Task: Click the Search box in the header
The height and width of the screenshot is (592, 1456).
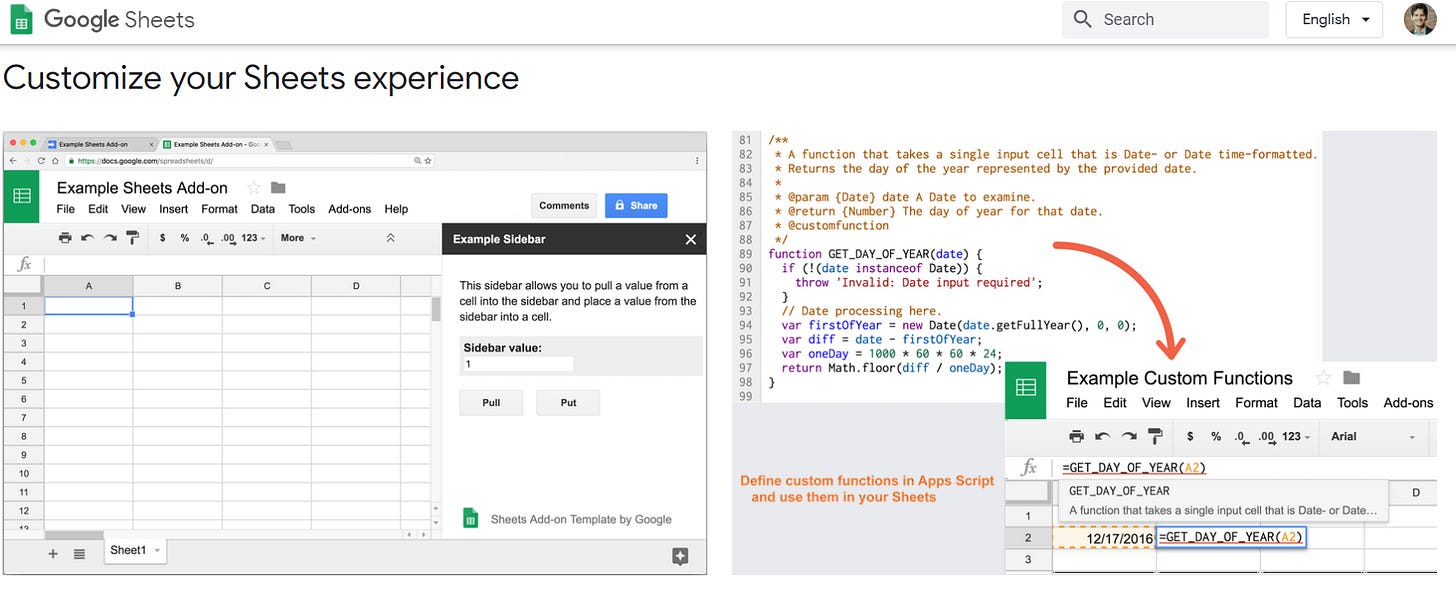Action: 1165,19
